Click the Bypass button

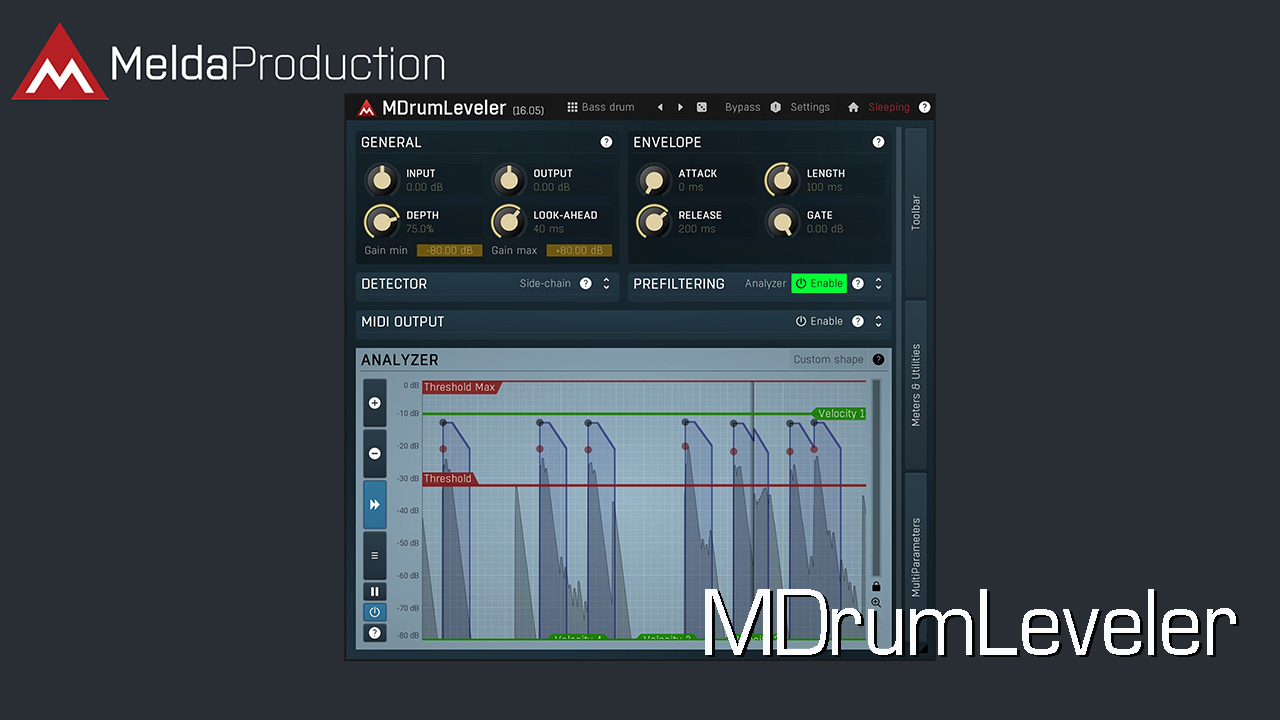[x=742, y=107]
